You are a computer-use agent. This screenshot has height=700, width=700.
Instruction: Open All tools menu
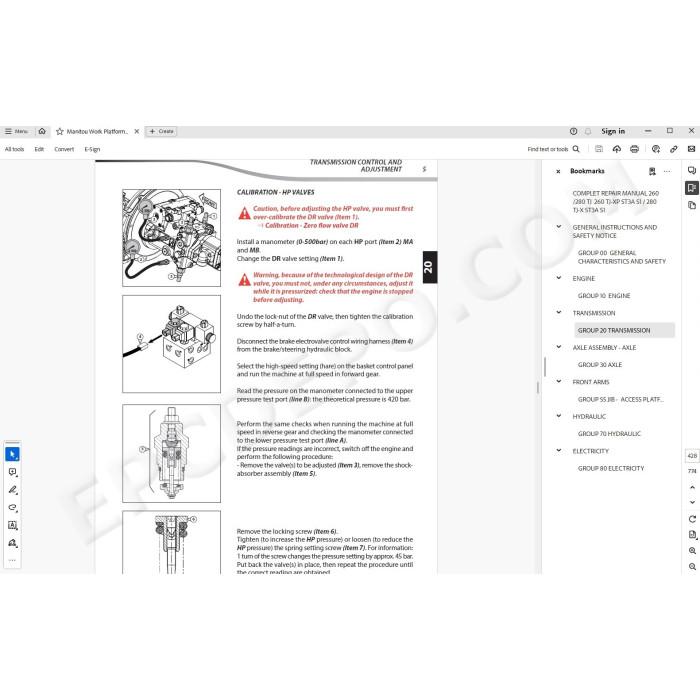pos(14,149)
